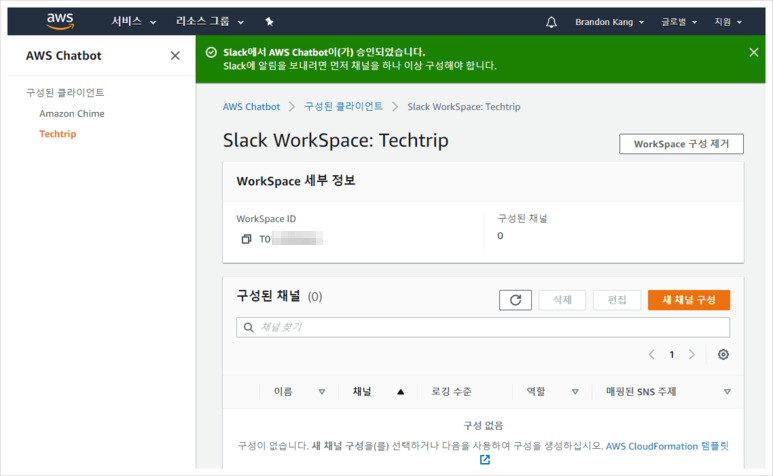Open table settings gear icon
The width and height of the screenshot is (773, 476).
click(x=723, y=354)
